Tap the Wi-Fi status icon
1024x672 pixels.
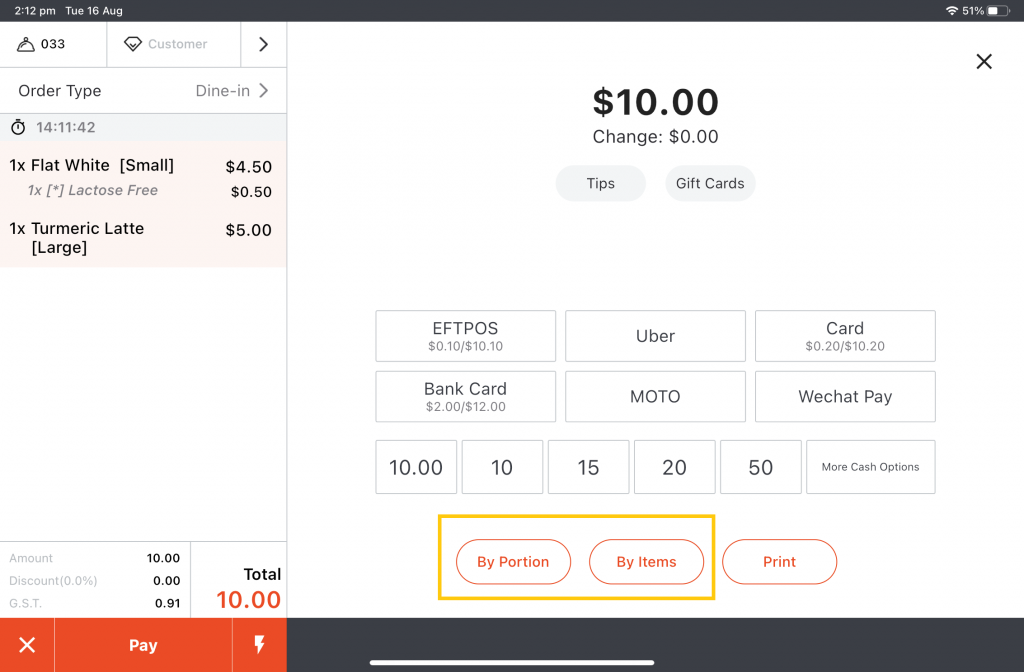(x=951, y=10)
